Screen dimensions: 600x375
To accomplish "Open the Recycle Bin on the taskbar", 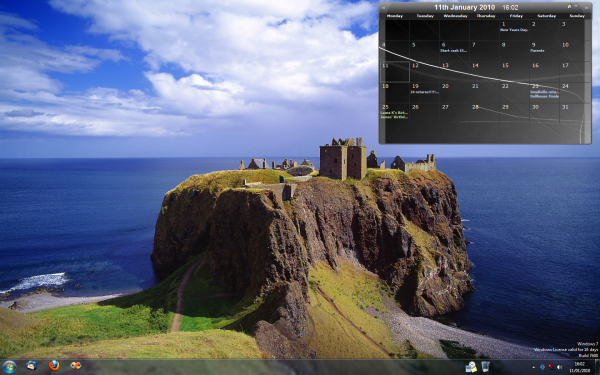I will click(x=485, y=367).
